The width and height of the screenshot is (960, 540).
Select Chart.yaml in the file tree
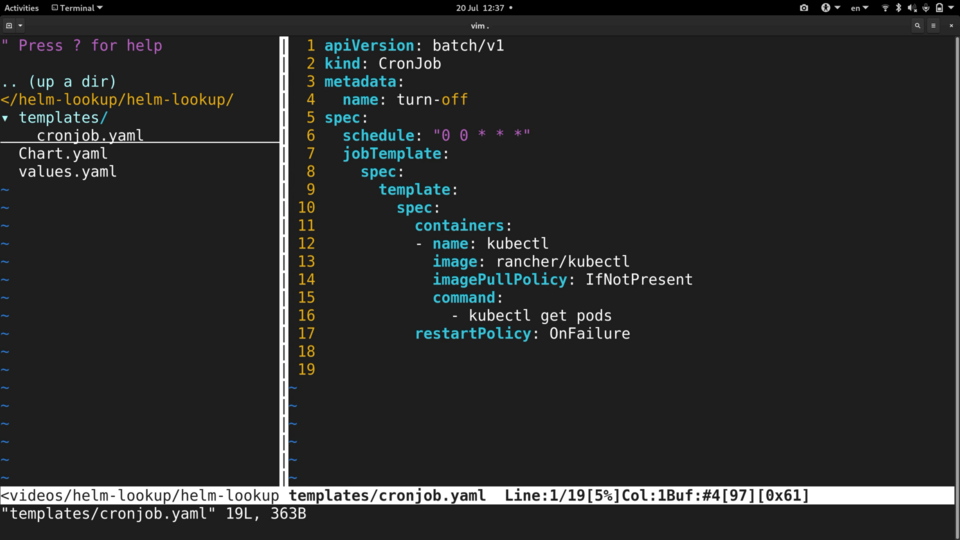pyautogui.click(x=62, y=154)
